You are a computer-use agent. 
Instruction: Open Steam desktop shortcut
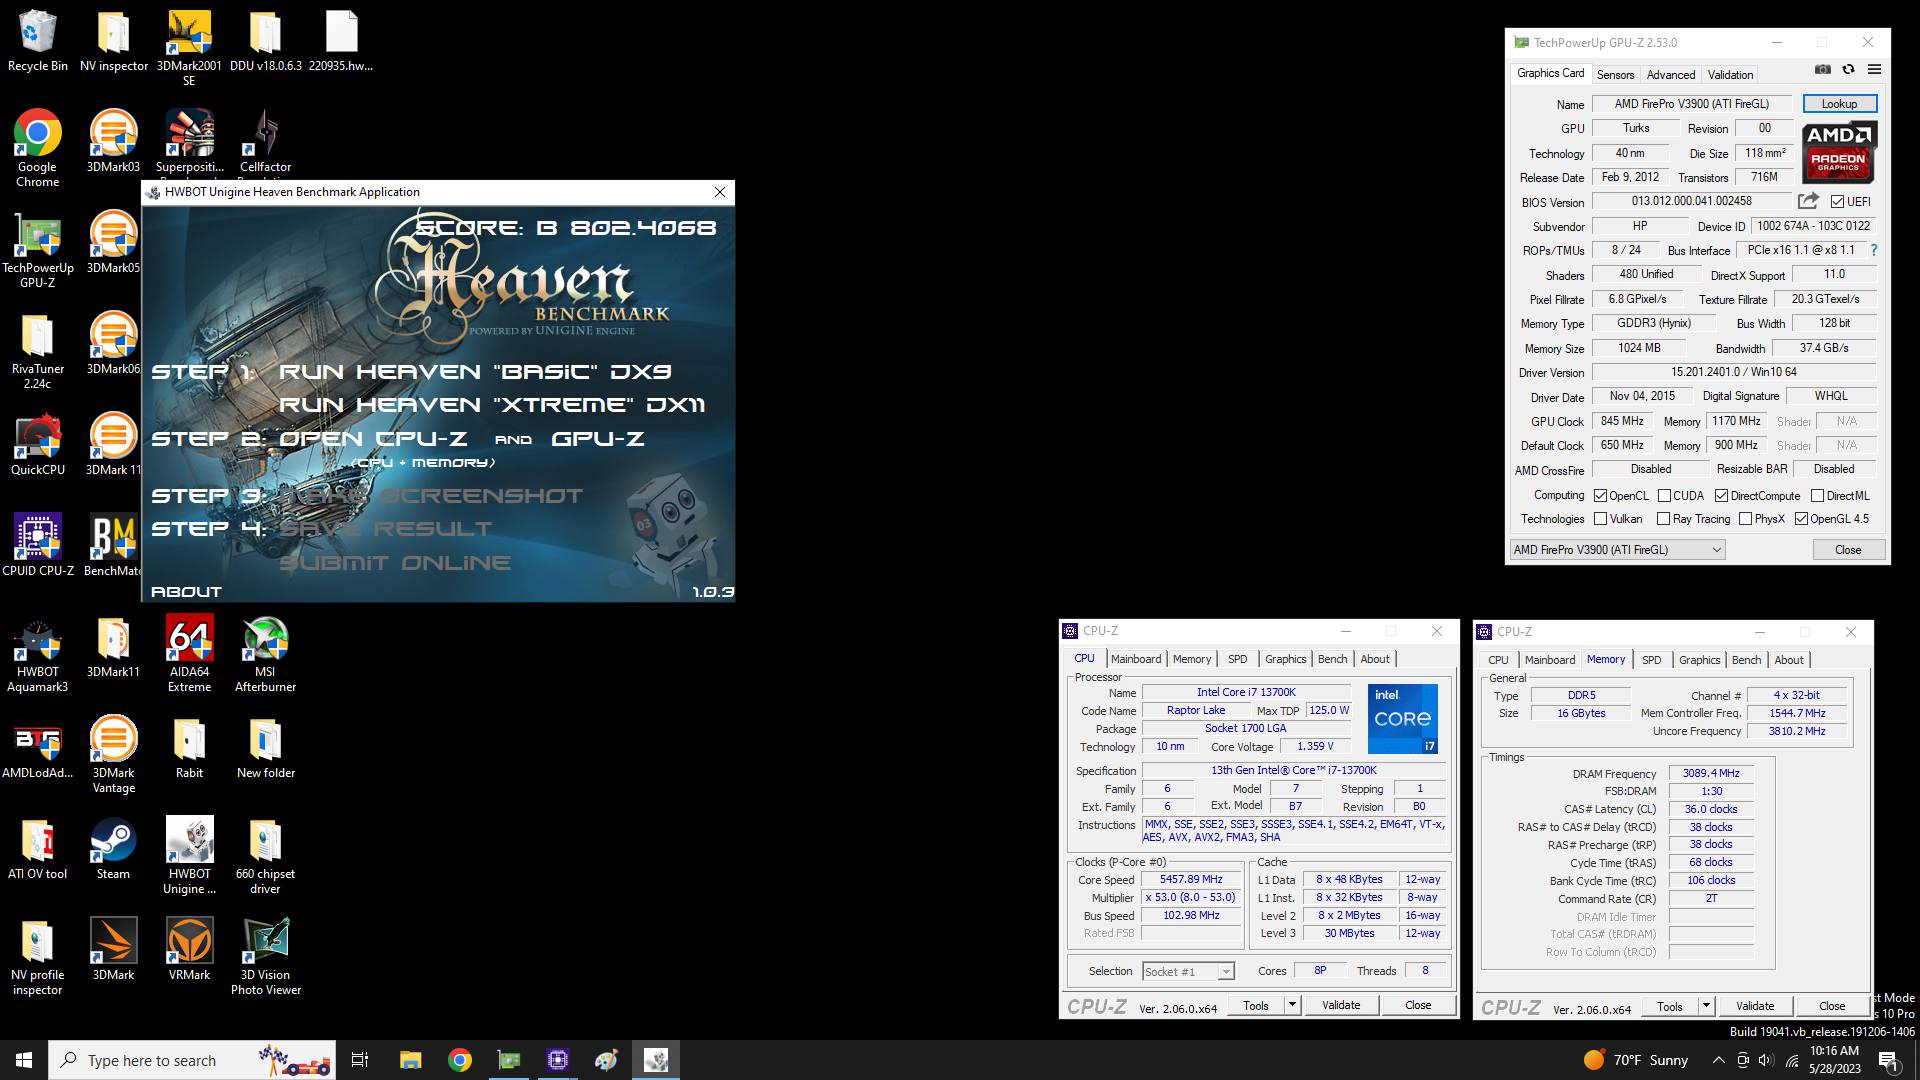[113, 848]
